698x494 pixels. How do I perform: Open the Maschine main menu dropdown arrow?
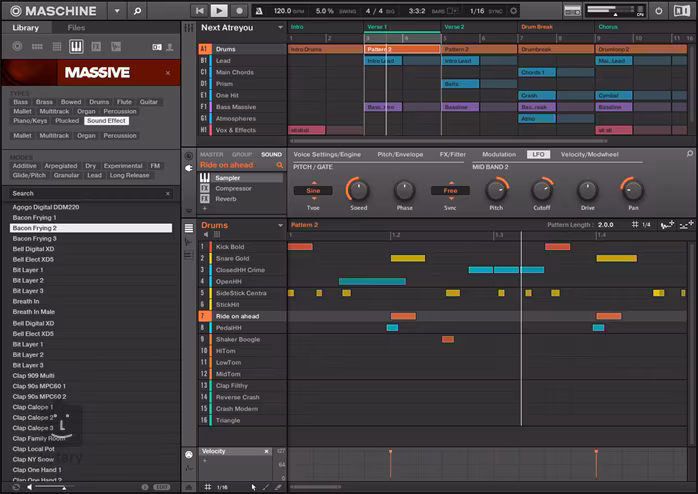(117, 11)
